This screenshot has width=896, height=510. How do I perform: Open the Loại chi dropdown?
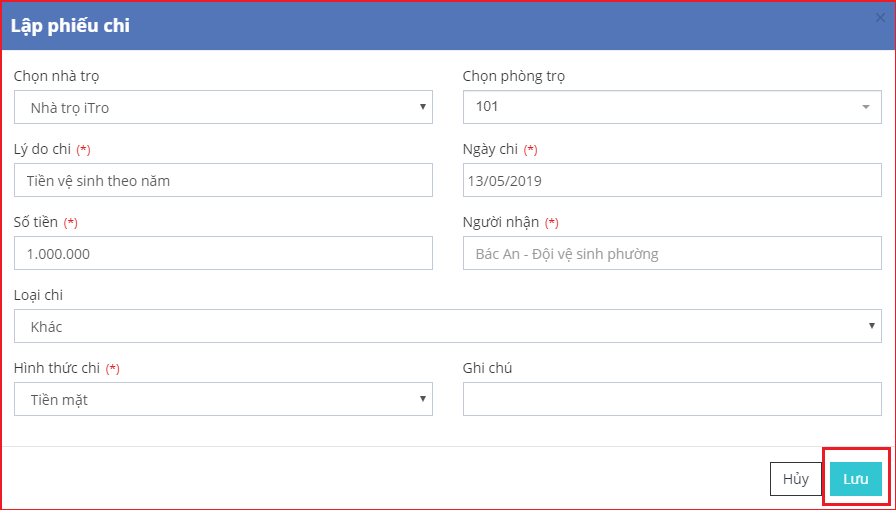[447, 326]
